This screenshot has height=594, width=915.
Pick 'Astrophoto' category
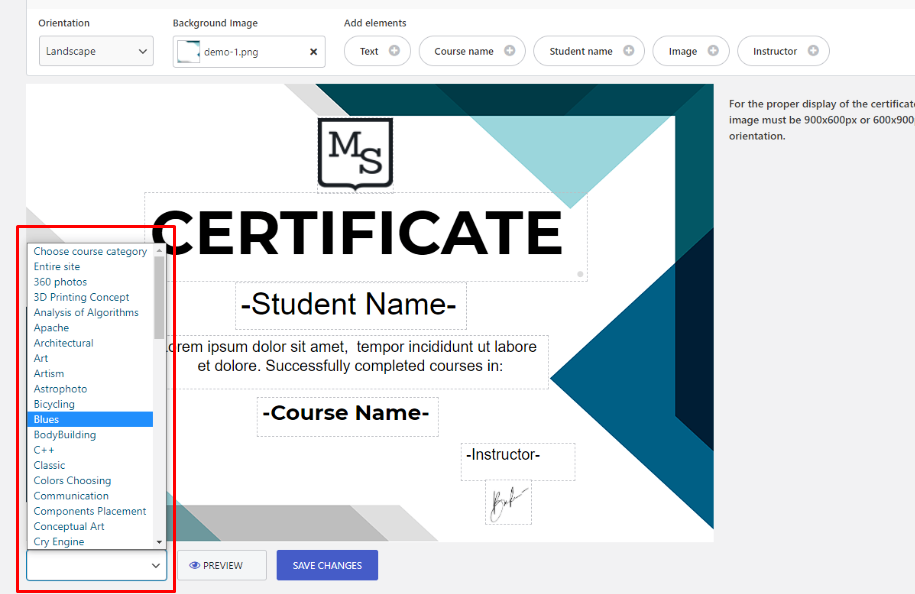pos(90,389)
